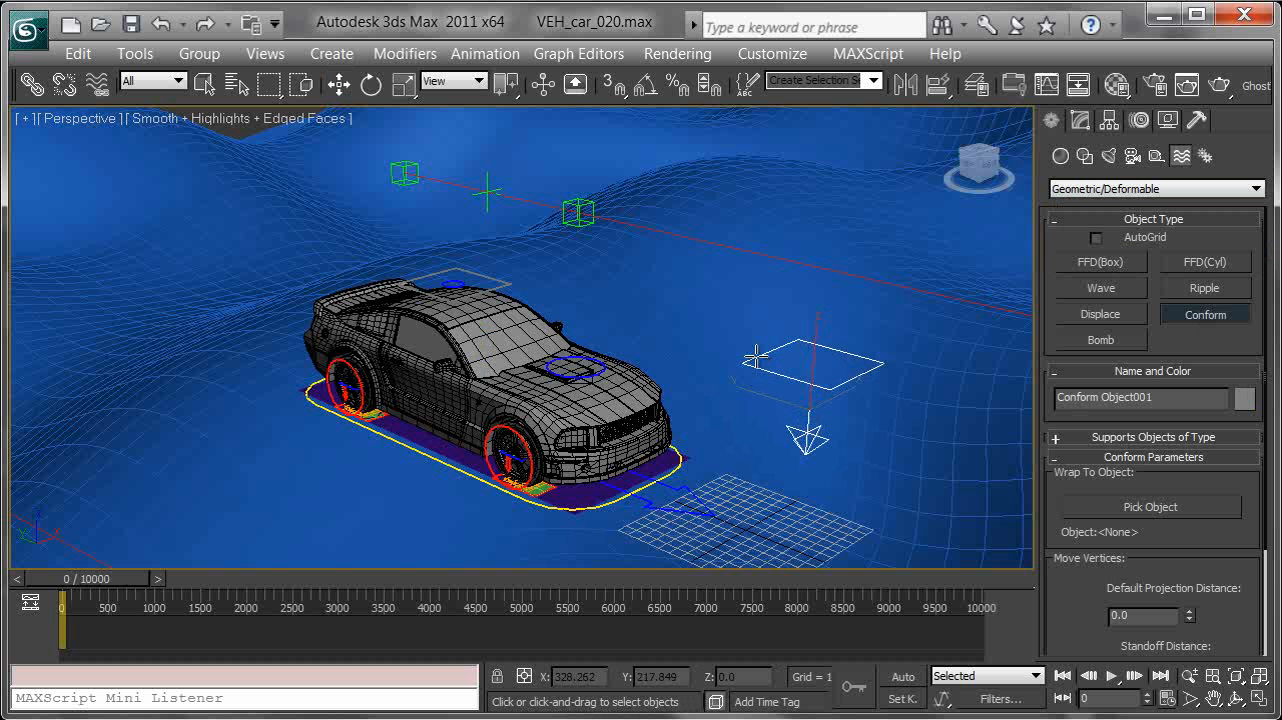Switch to Lights category in Create panel
This screenshot has width=1282, height=720.
pos(1108,156)
